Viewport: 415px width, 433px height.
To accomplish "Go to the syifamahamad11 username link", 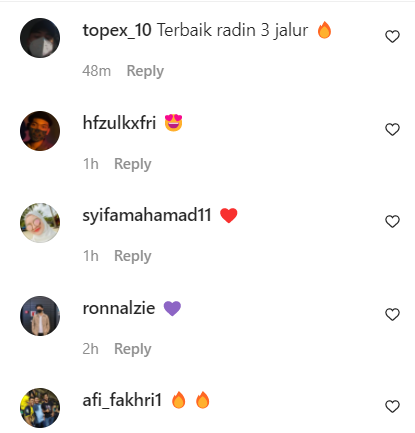I will pos(147,216).
